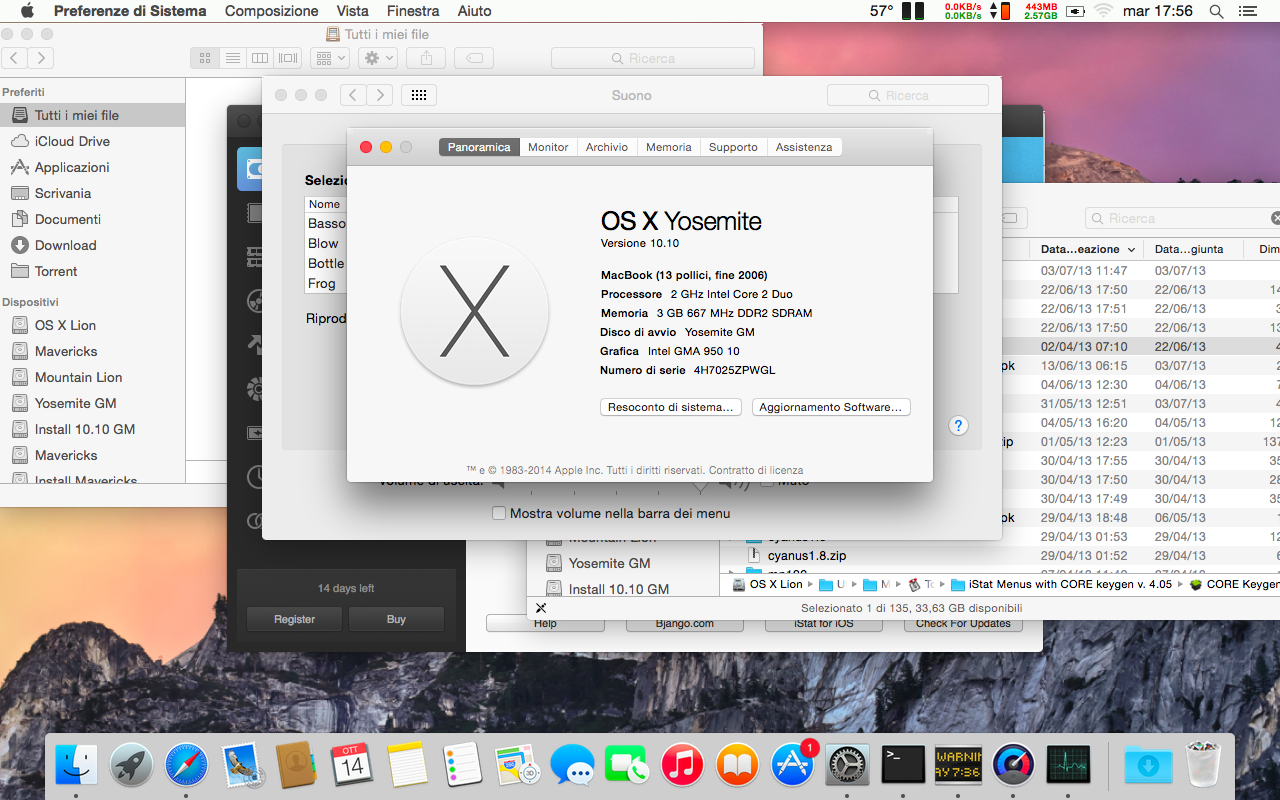Click Spotlight magnifier in menu bar

[1216, 11]
